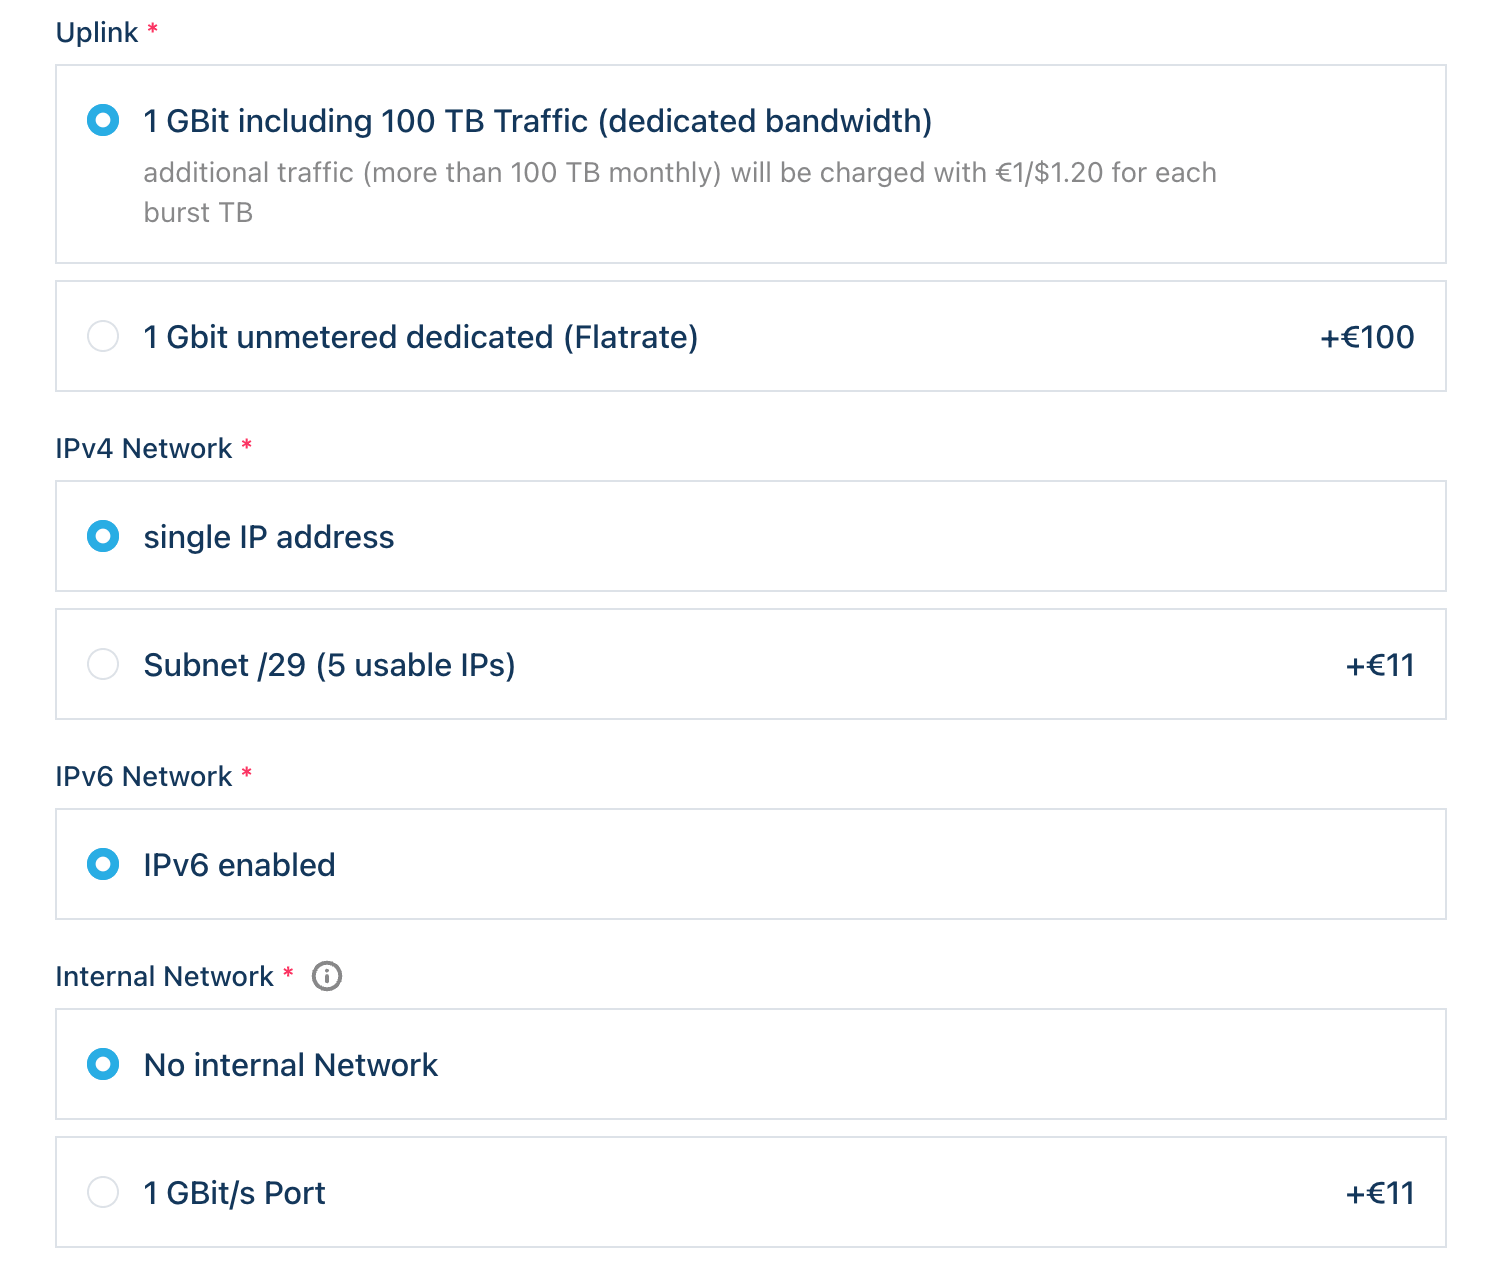Pick Subnet /29 radio button

[103, 664]
